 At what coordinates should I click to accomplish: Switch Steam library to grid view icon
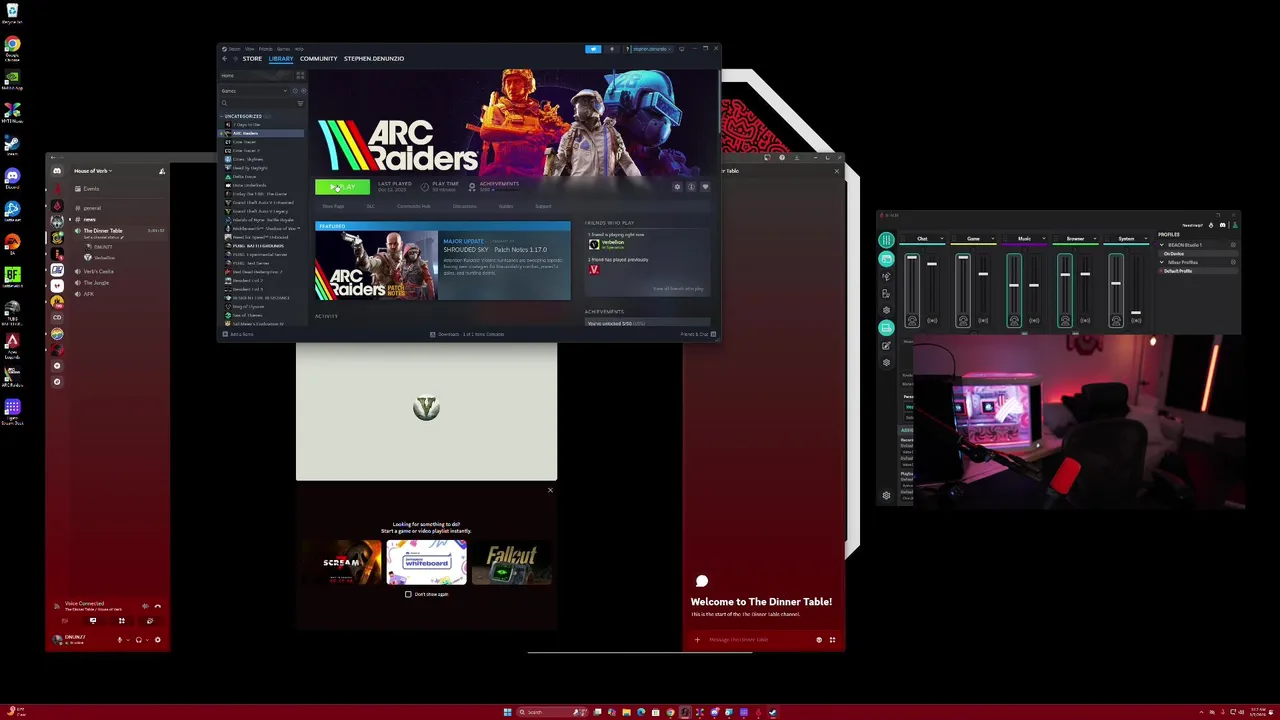coord(300,75)
